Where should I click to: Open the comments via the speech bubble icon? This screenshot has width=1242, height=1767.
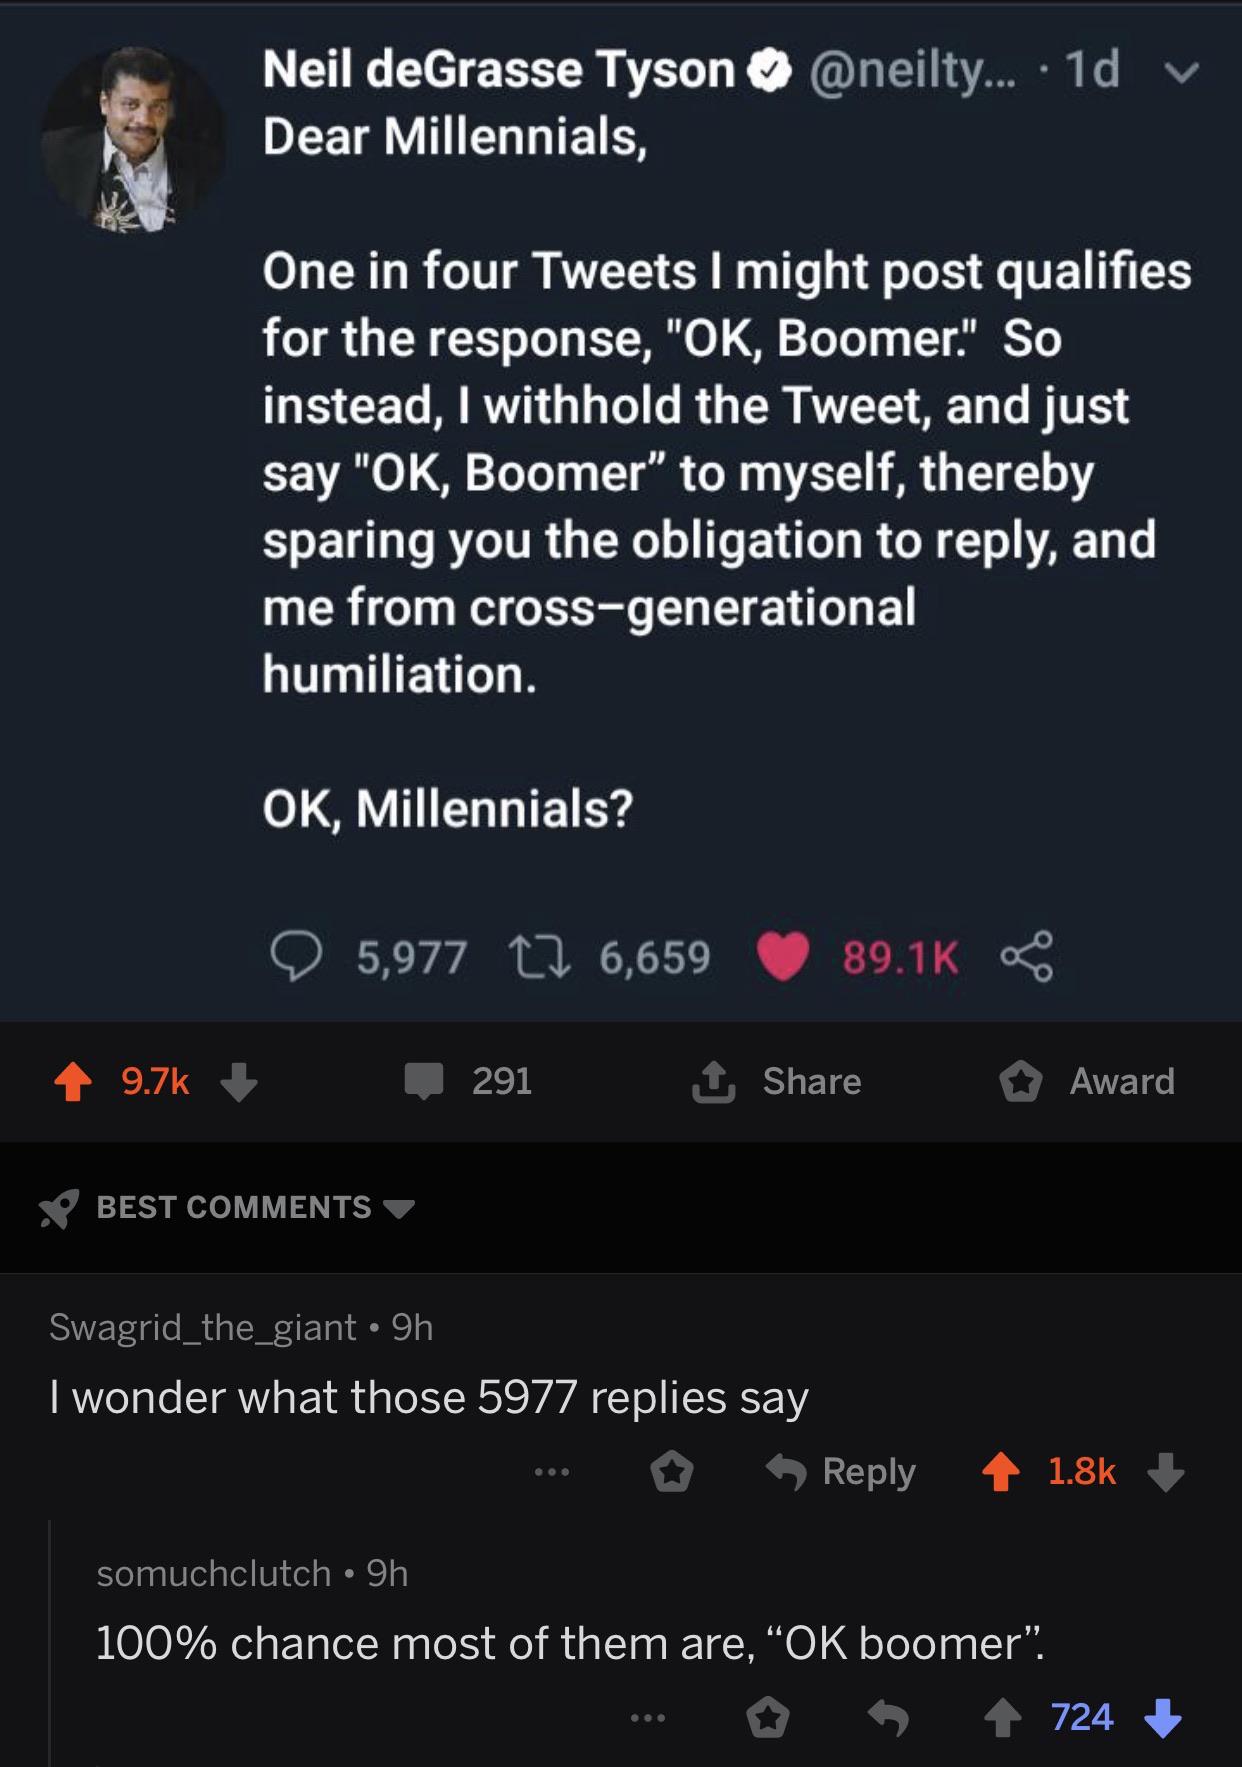point(425,1082)
